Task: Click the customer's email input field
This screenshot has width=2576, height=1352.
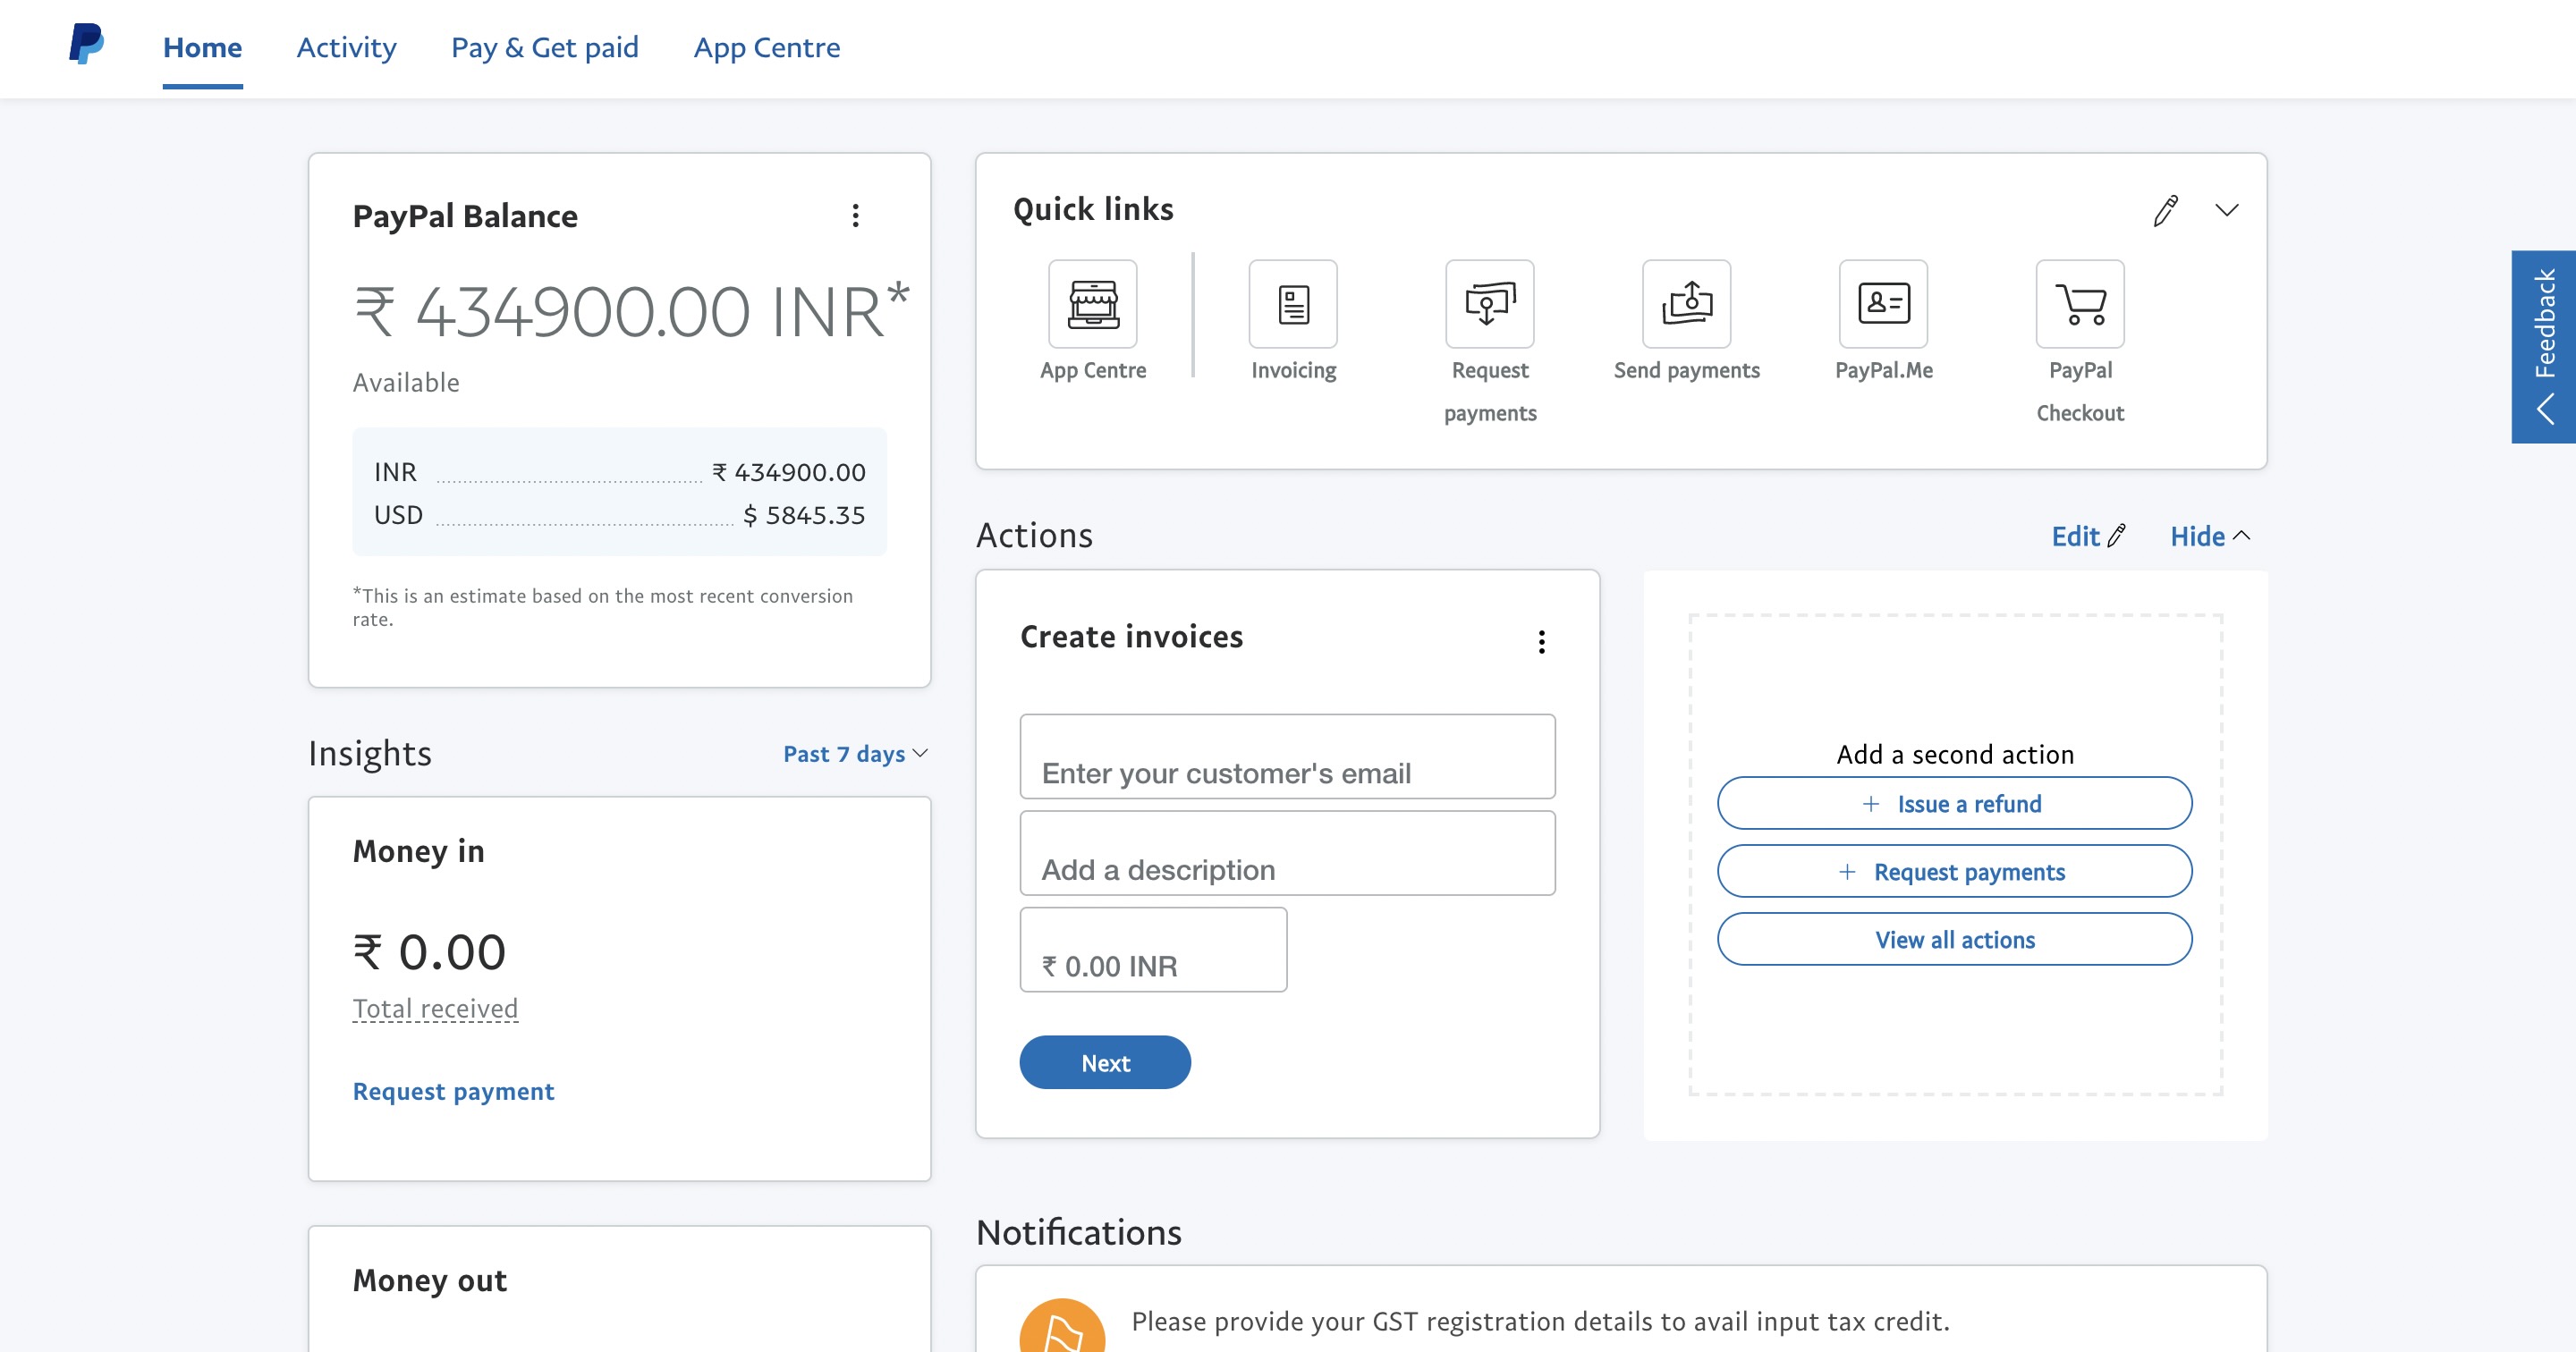Action: pyautogui.click(x=1286, y=757)
